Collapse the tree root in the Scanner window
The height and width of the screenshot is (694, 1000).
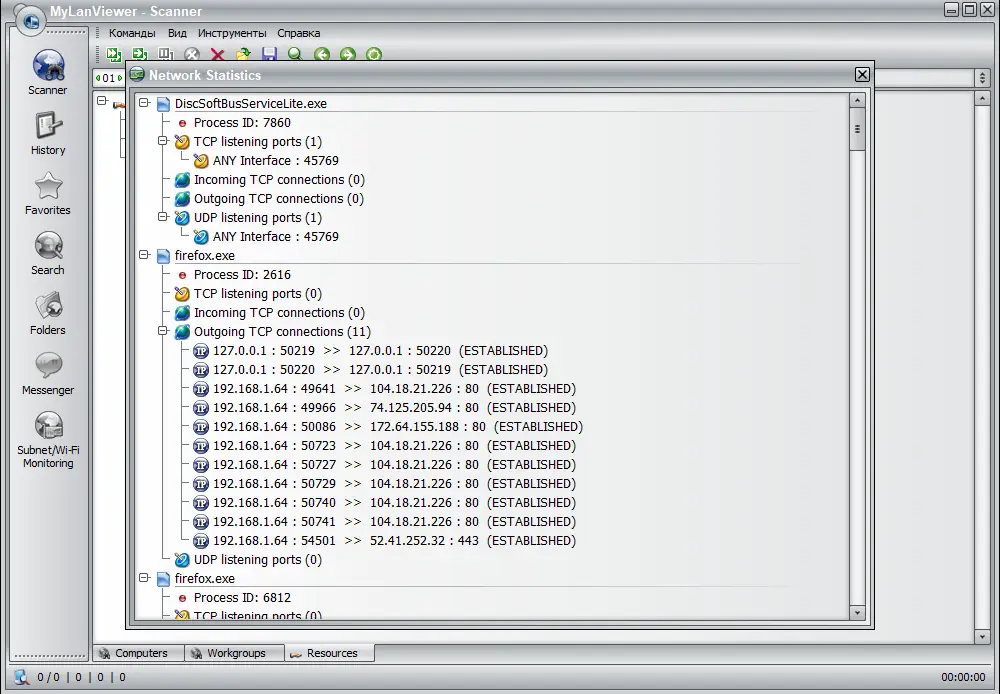click(101, 100)
